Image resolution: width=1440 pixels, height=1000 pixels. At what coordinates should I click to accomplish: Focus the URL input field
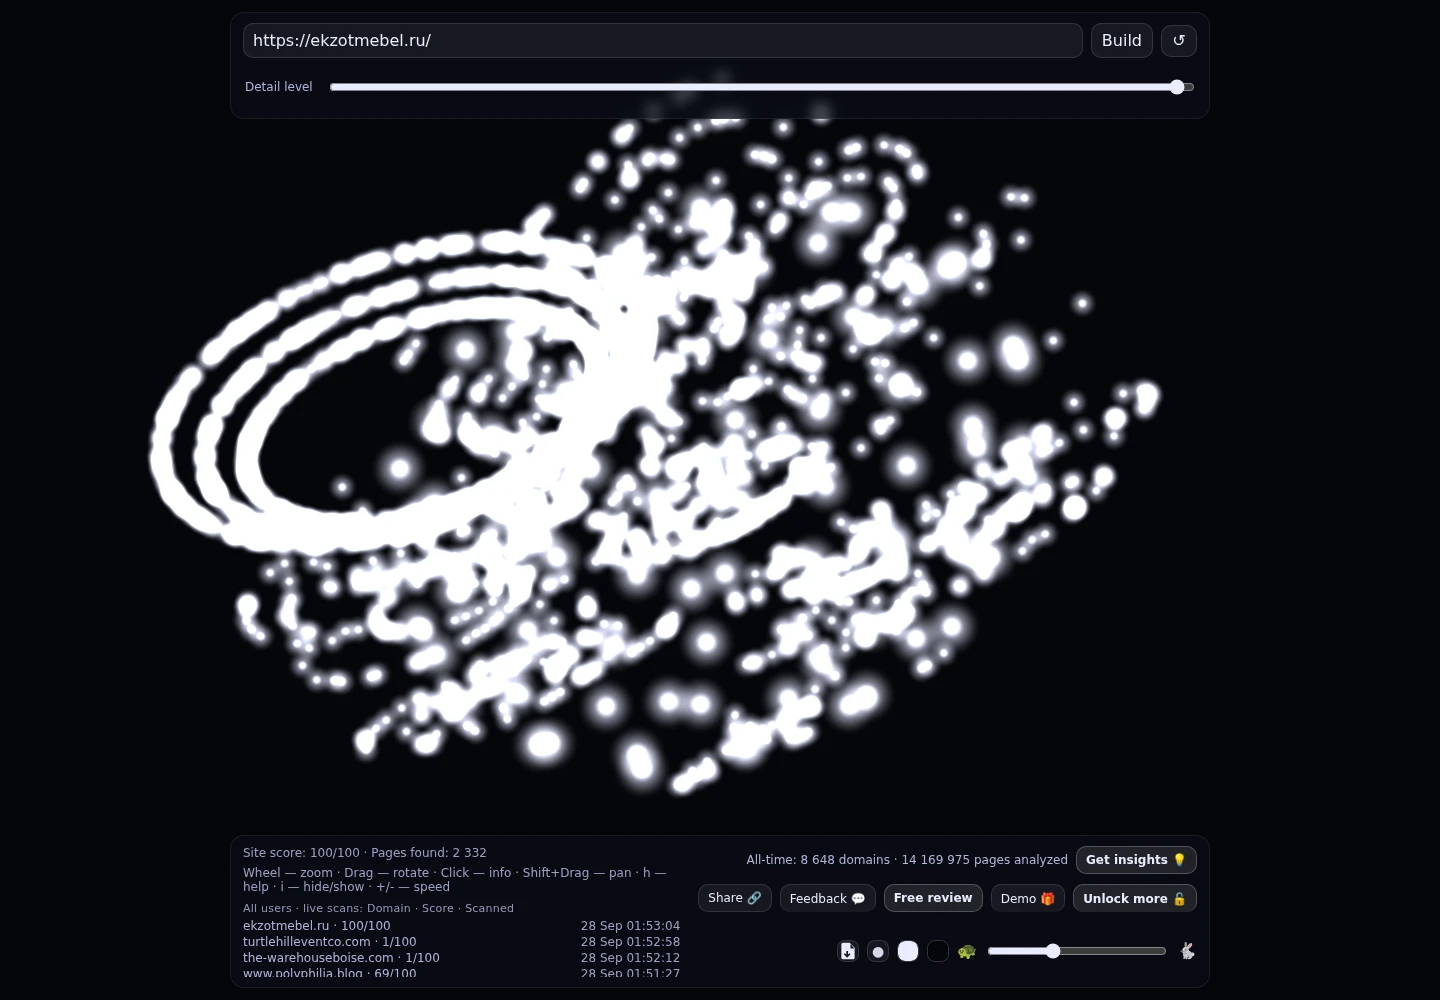663,41
